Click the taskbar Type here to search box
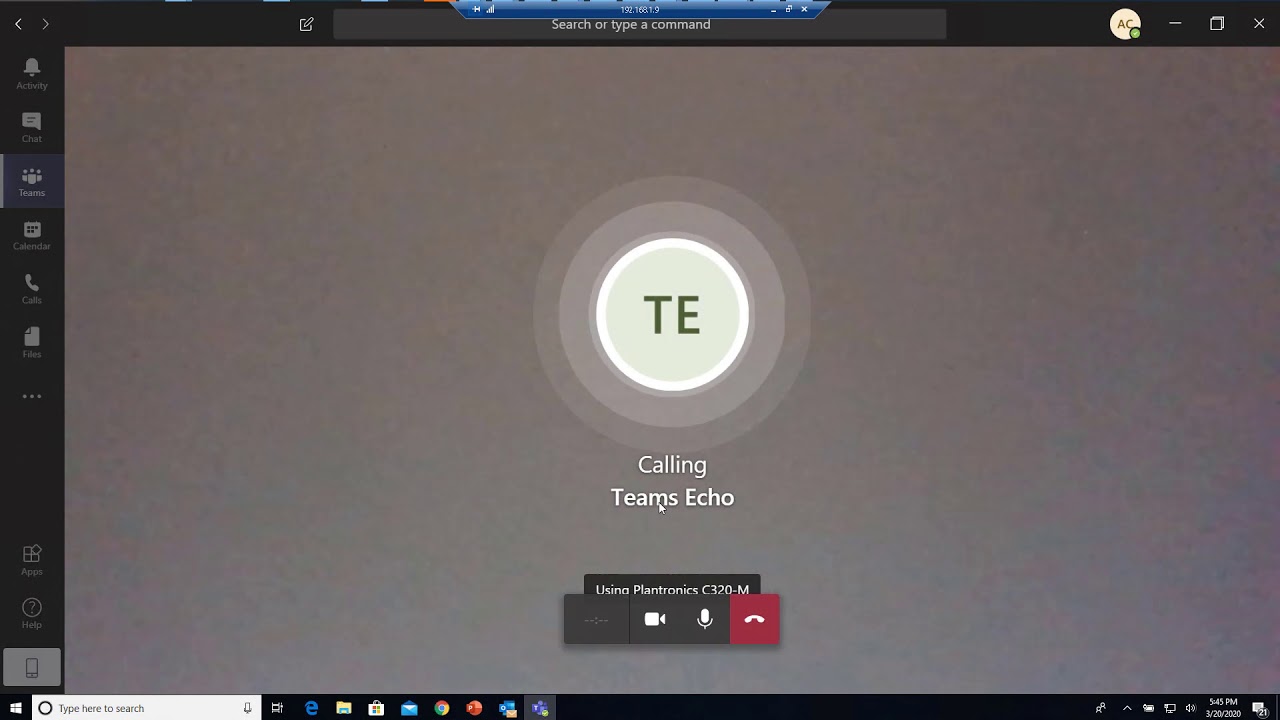 click(146, 708)
